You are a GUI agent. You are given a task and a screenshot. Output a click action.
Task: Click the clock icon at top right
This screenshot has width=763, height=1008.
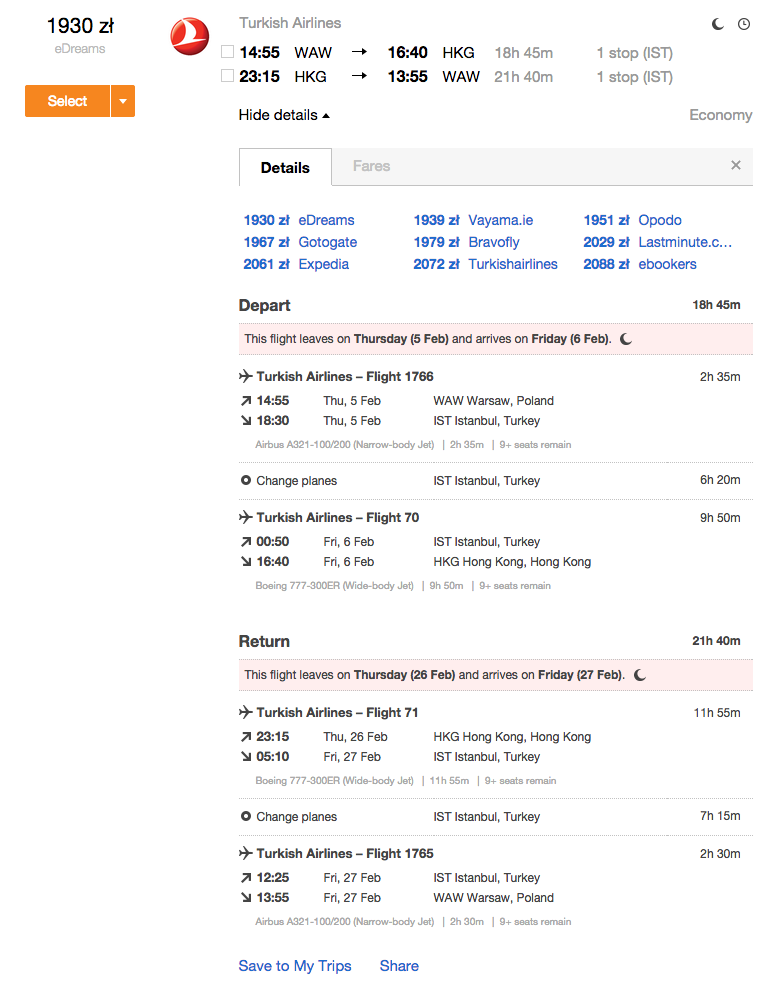point(744,24)
